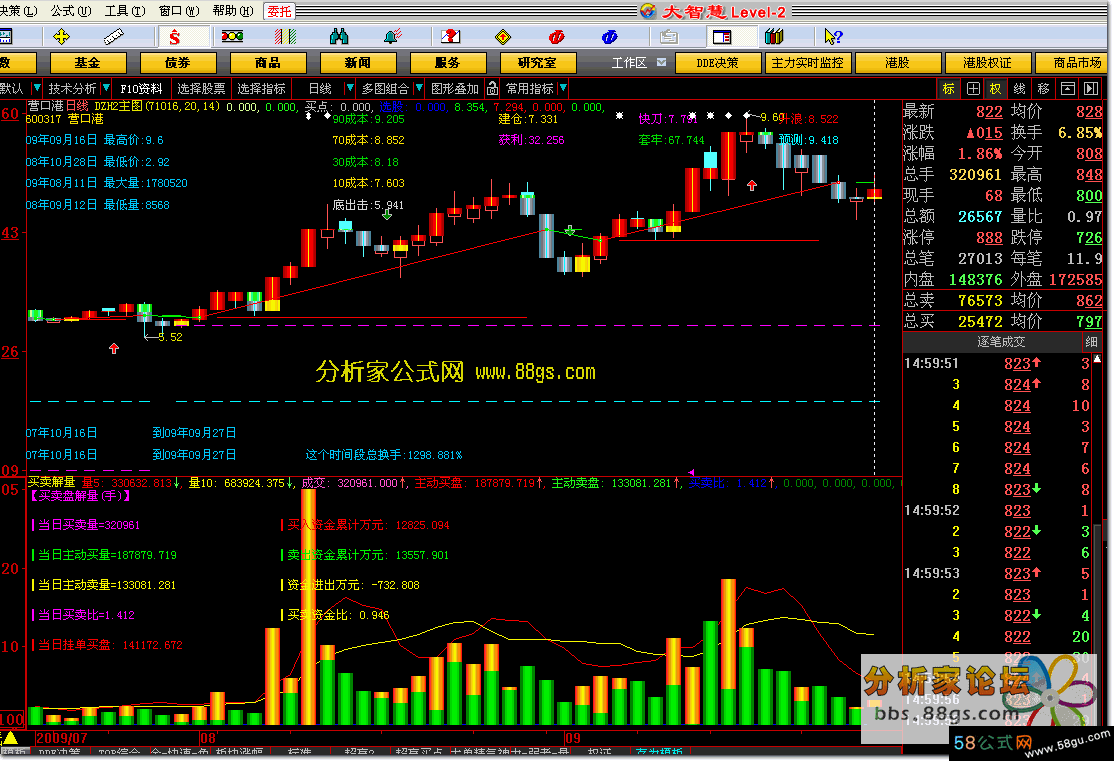The width and height of the screenshot is (1114, 761).
Task: Click the skip-to-end arrow icon at top right
Action: coord(1091,89)
